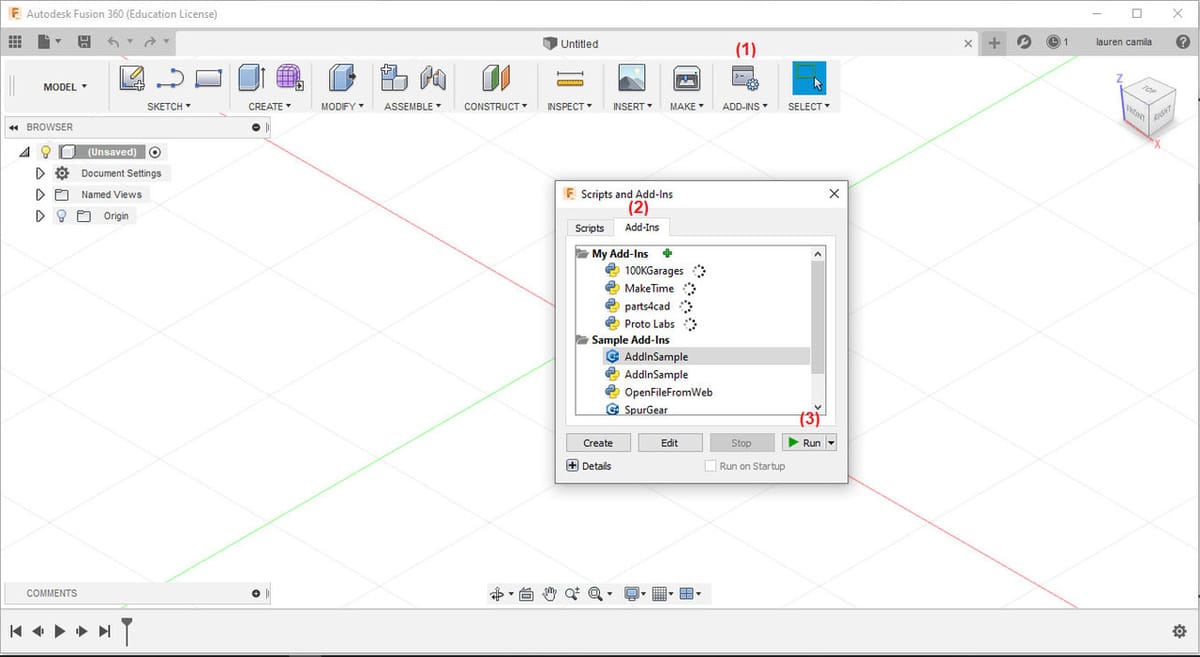Collapse the BROWSER panel arrows
Image resolution: width=1200 pixels, height=657 pixels.
[x=14, y=127]
